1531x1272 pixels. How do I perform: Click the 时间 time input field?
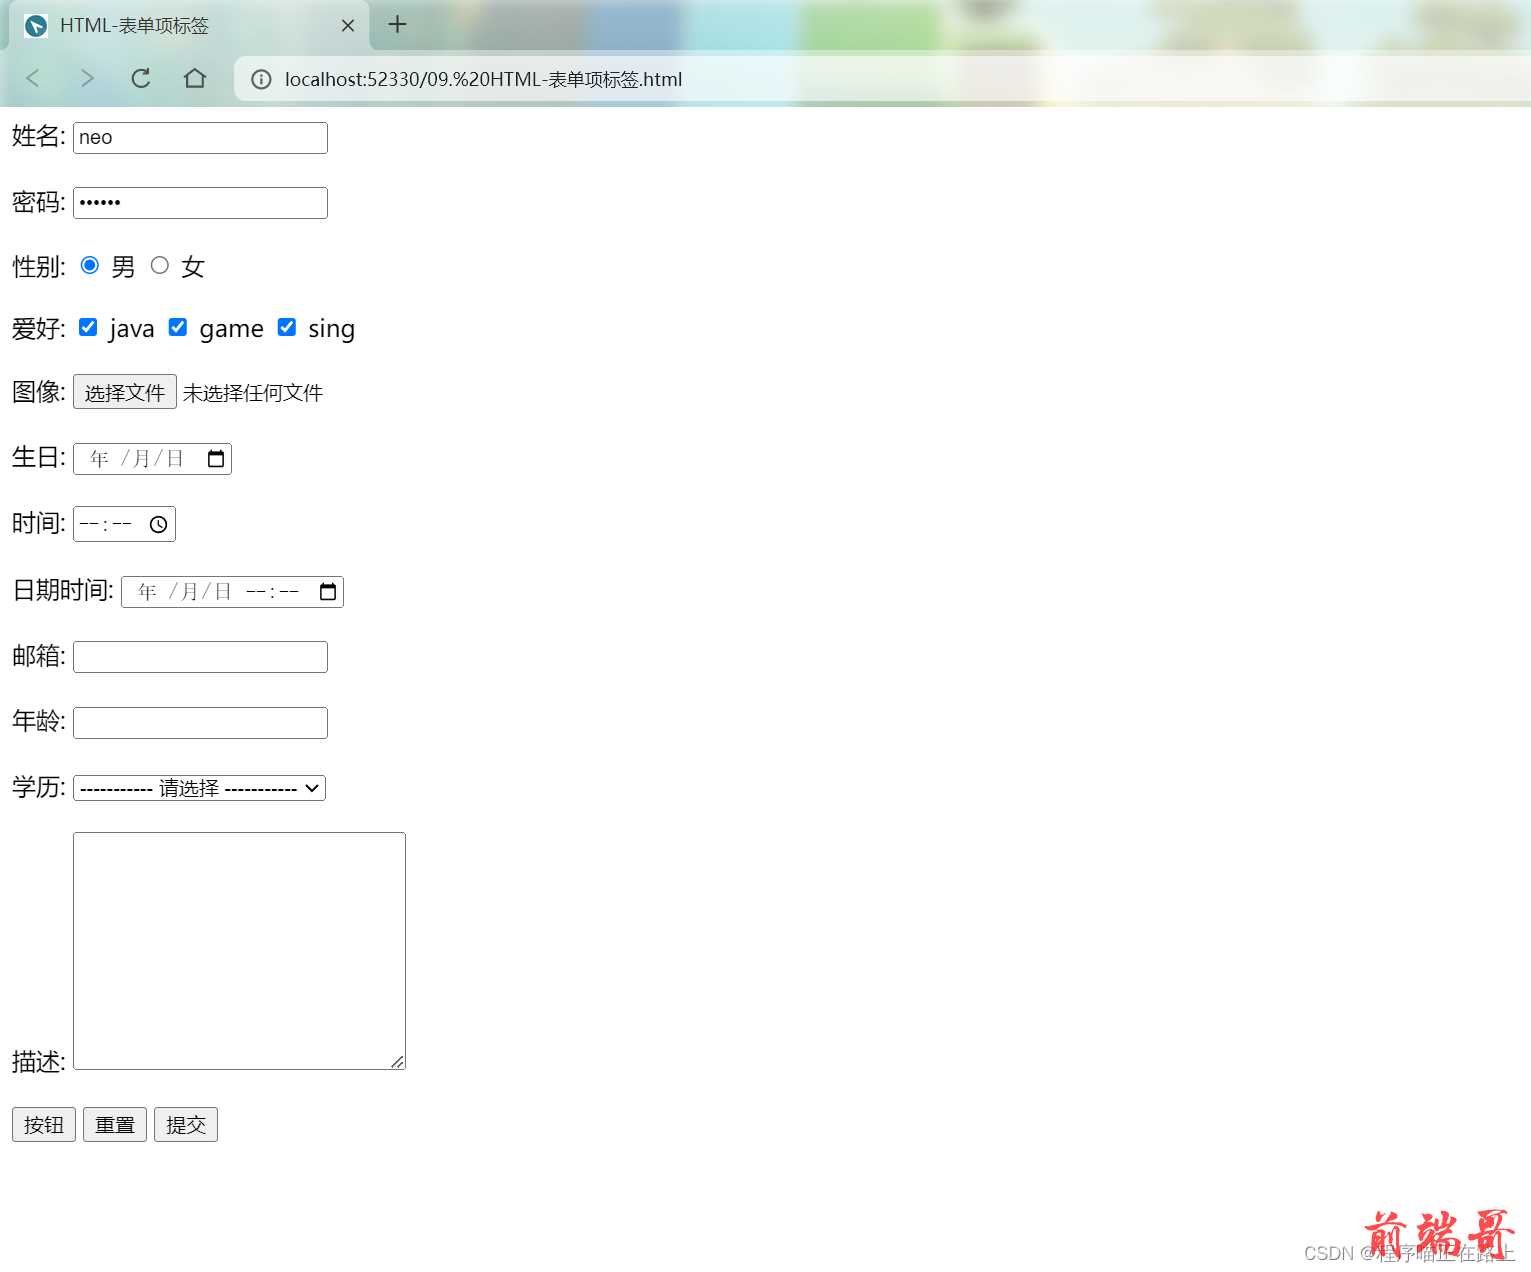(x=124, y=525)
